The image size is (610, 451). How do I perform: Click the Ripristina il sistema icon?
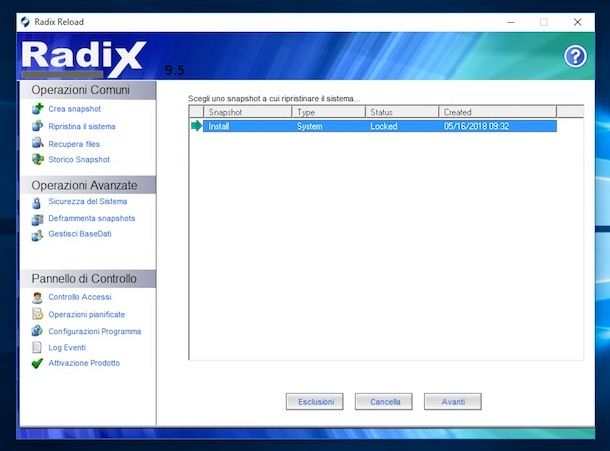(38, 126)
